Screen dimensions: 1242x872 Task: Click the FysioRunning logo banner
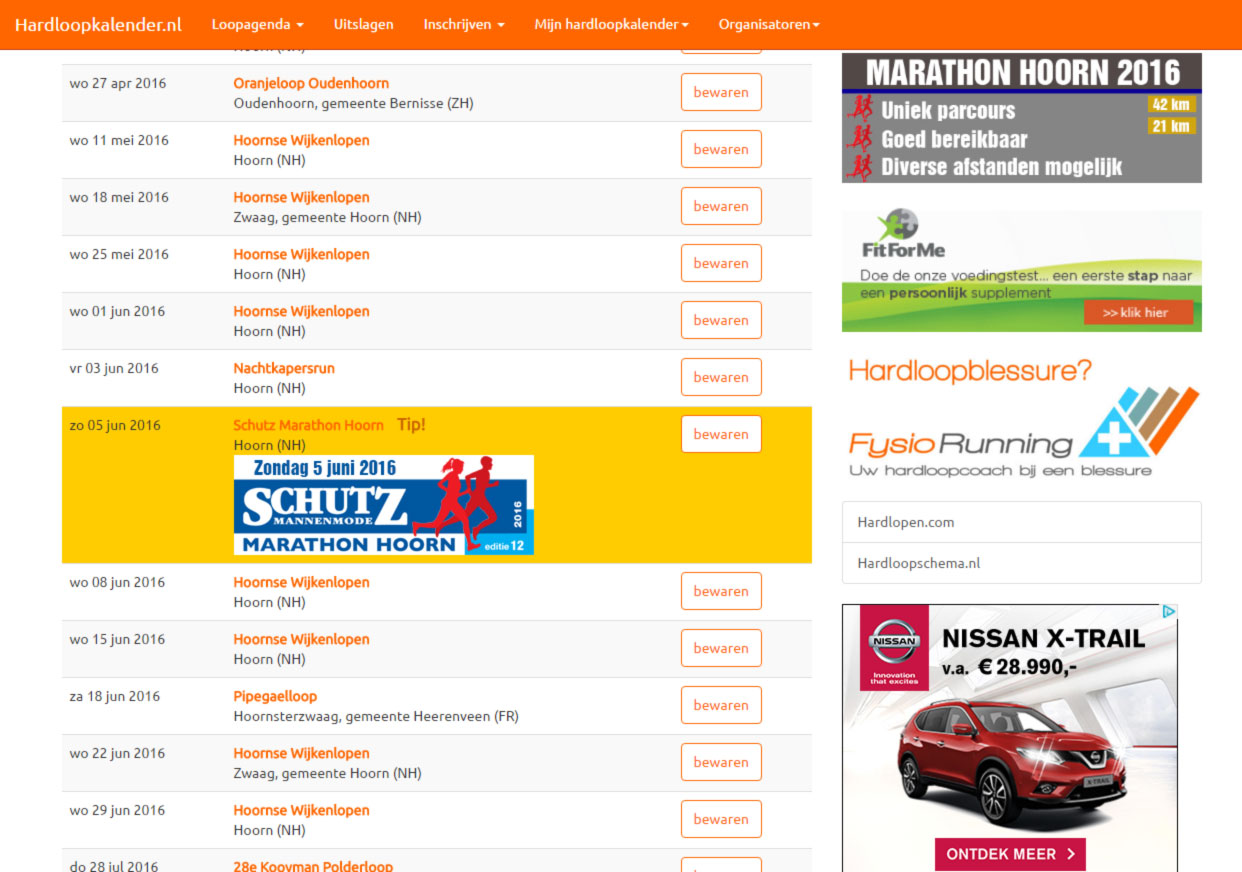(1021, 420)
